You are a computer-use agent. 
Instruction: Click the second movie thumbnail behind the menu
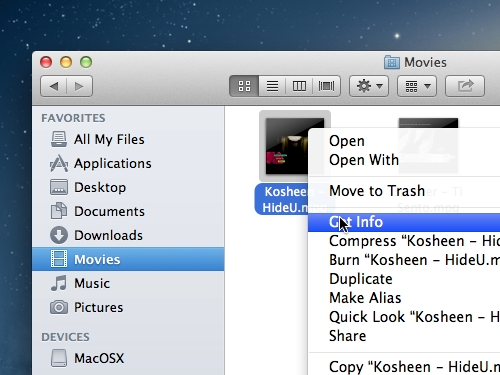click(428, 145)
